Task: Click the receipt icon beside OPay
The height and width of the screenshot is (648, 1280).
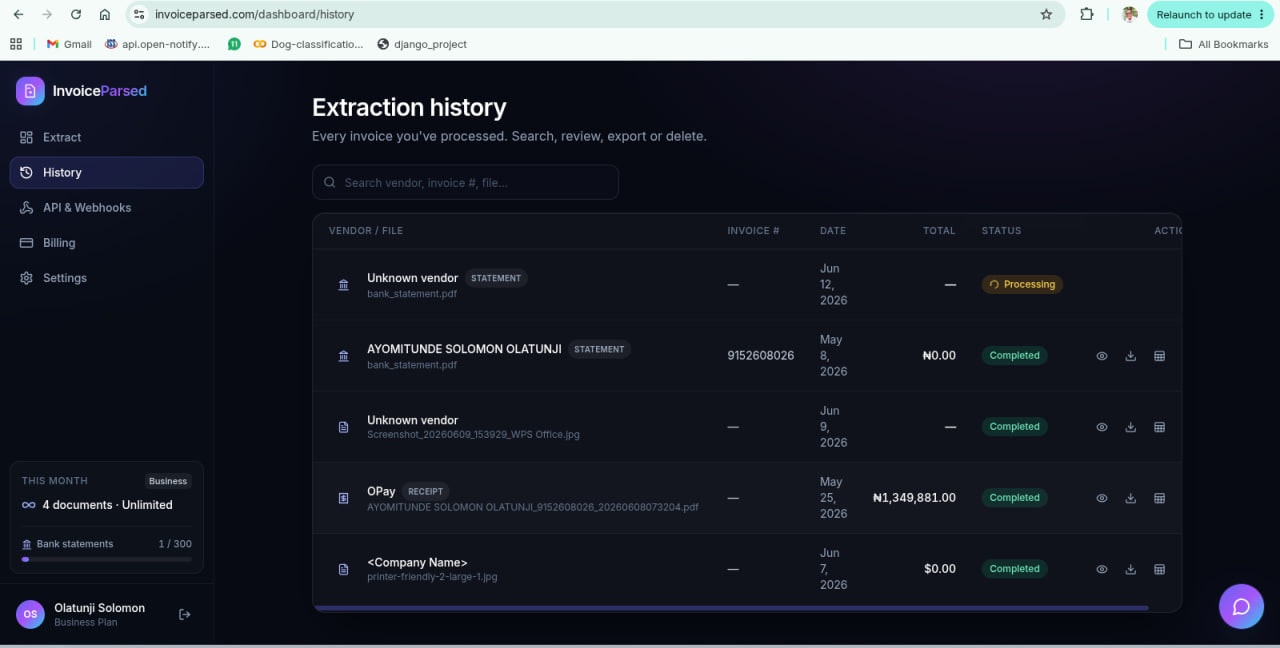Action: pyautogui.click(x=344, y=498)
